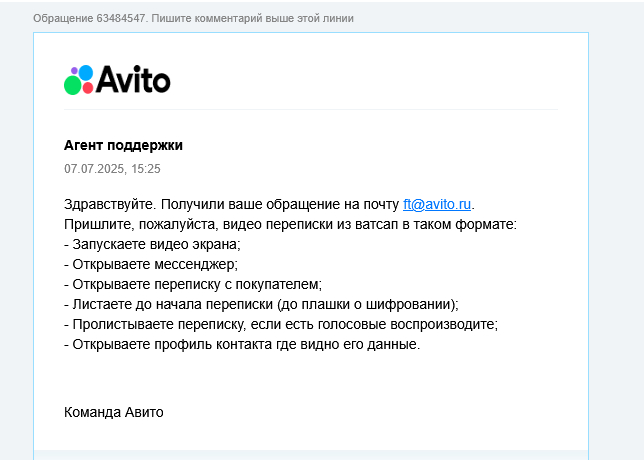
Task: Click the timestamp 07.07.2025, 15:25
Action: pyautogui.click(x=112, y=169)
